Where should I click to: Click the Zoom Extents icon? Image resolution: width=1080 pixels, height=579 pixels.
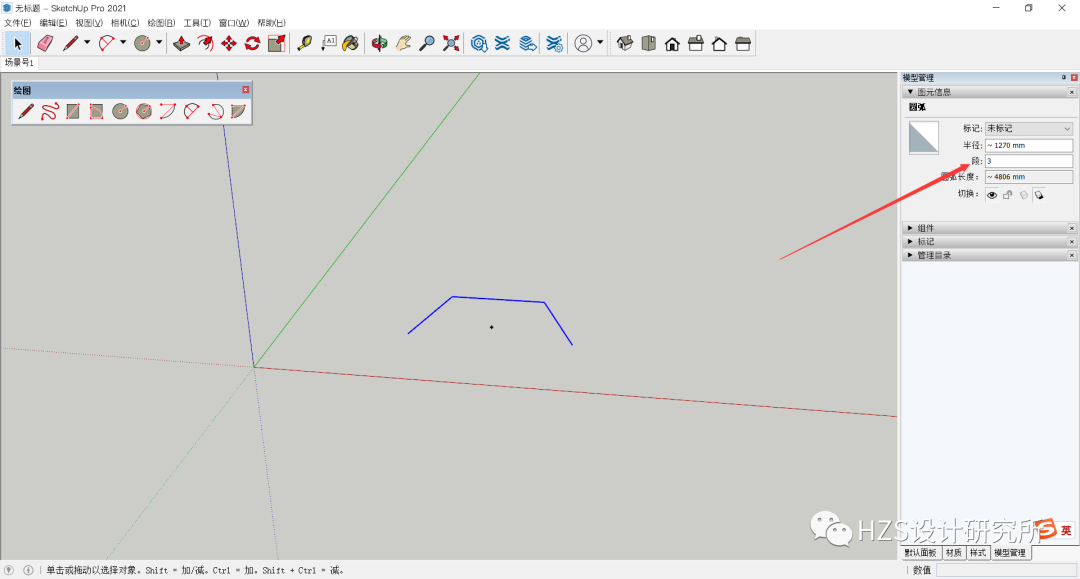(449, 43)
